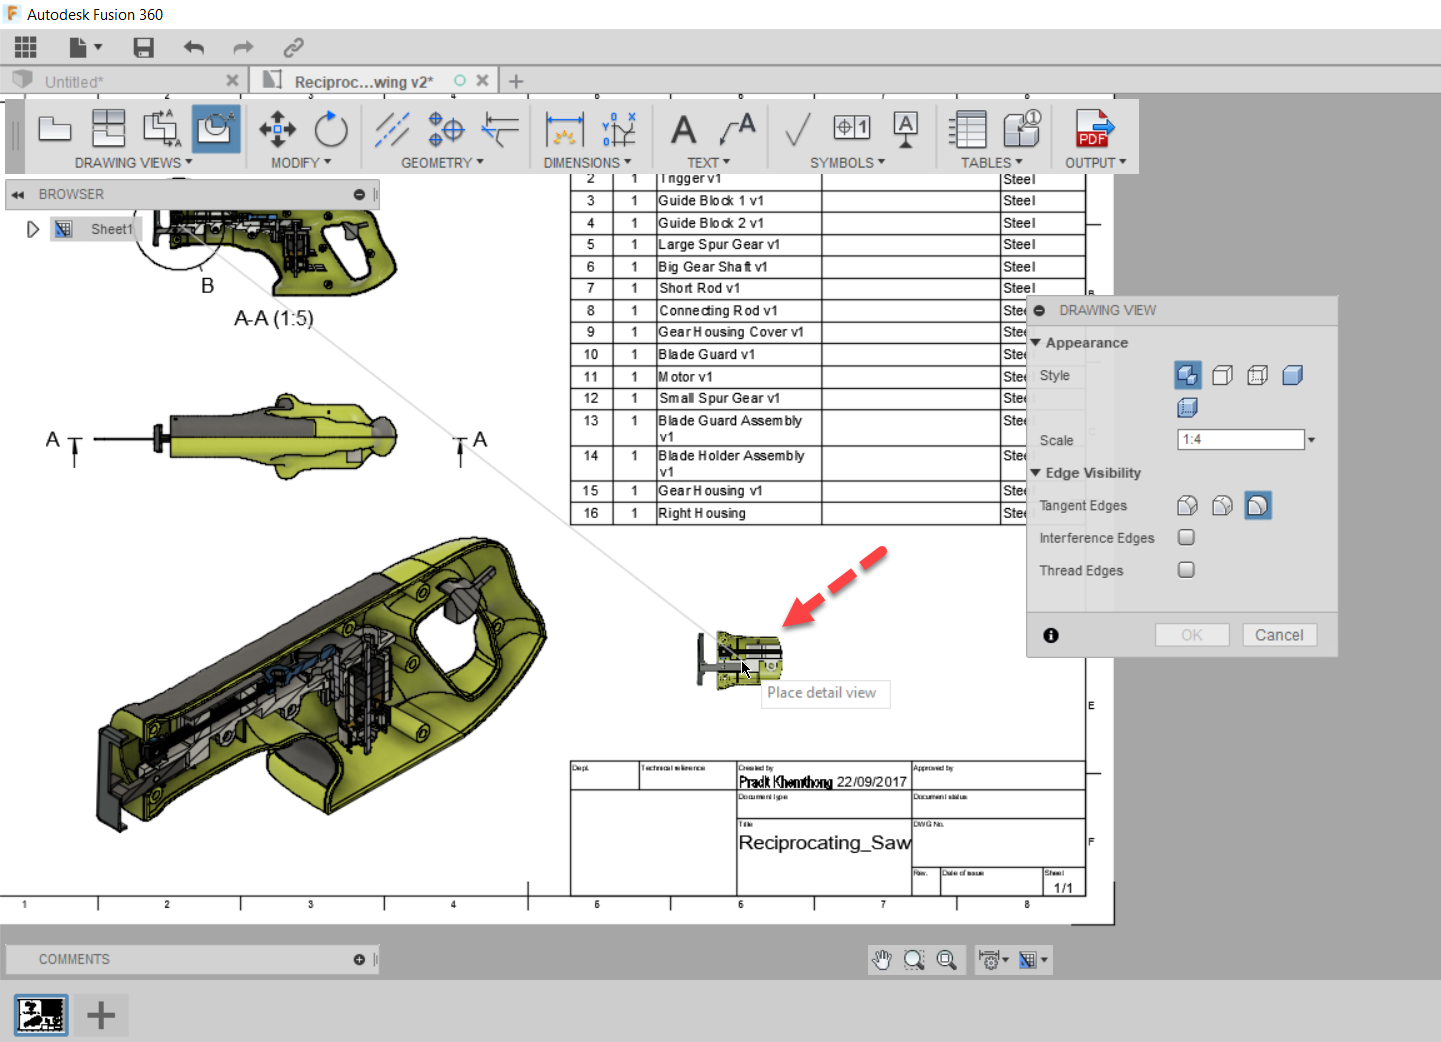Viewport: 1441px width, 1042px height.
Task: Click inside the Scale value field
Action: [x=1240, y=439]
